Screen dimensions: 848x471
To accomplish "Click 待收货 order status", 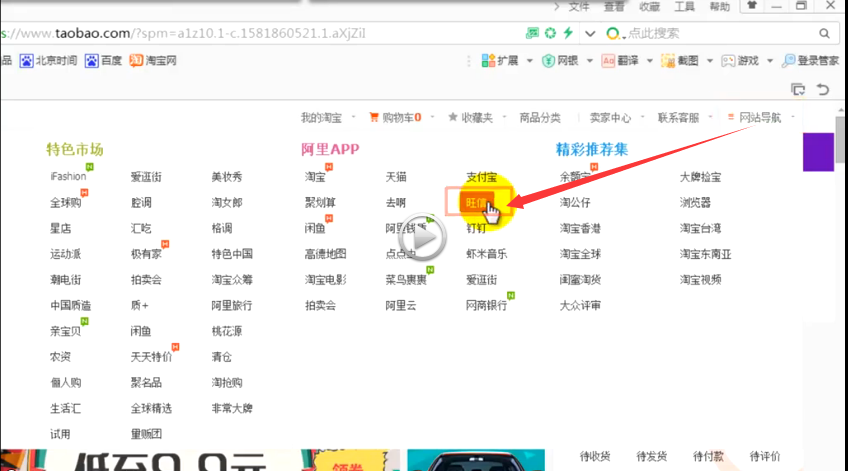I will [595, 457].
